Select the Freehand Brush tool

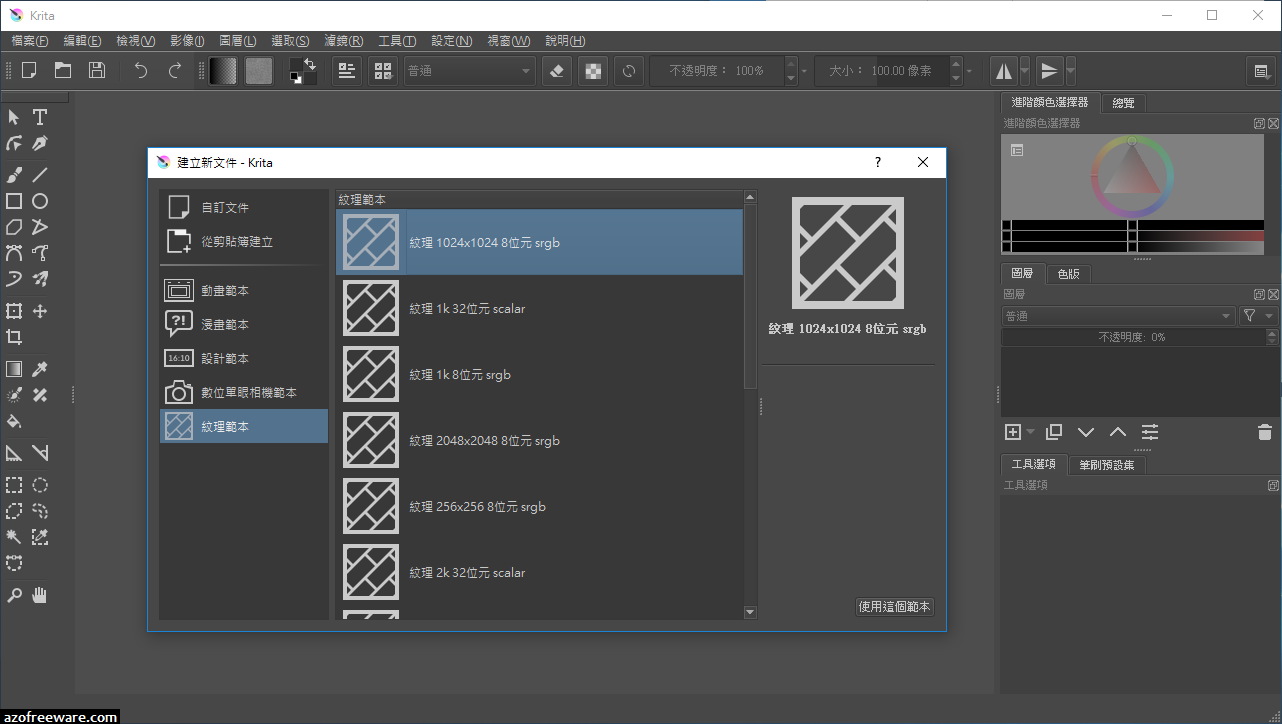pyautogui.click(x=14, y=174)
